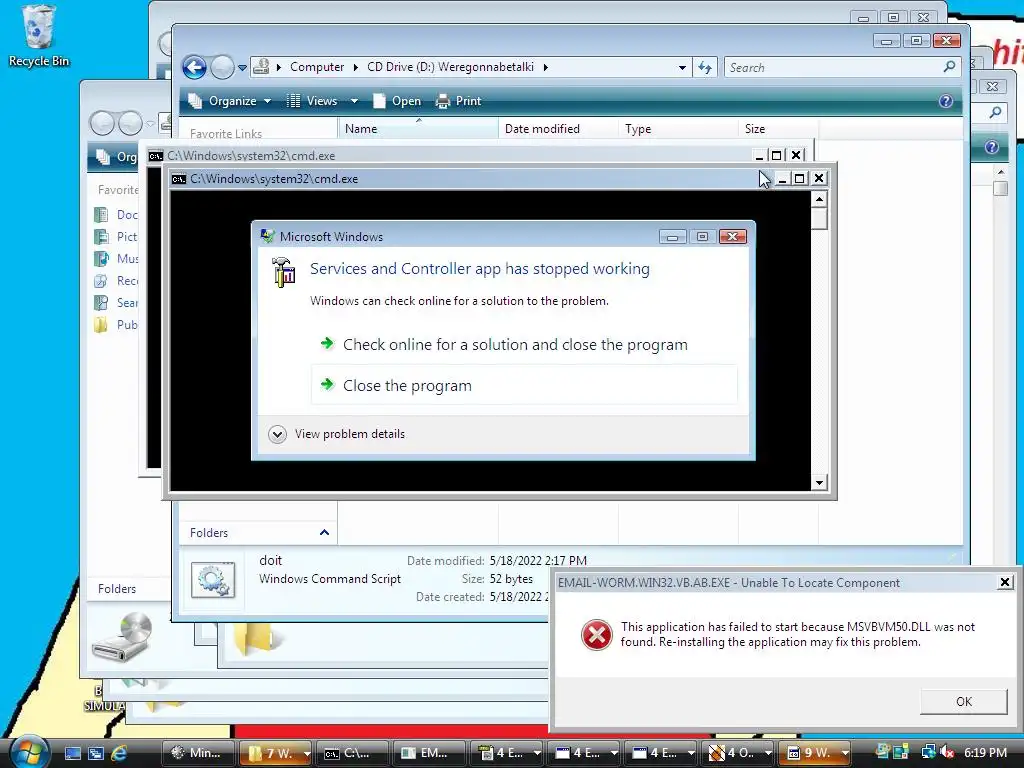Open Music link in back explorer sidebar

[116, 259]
